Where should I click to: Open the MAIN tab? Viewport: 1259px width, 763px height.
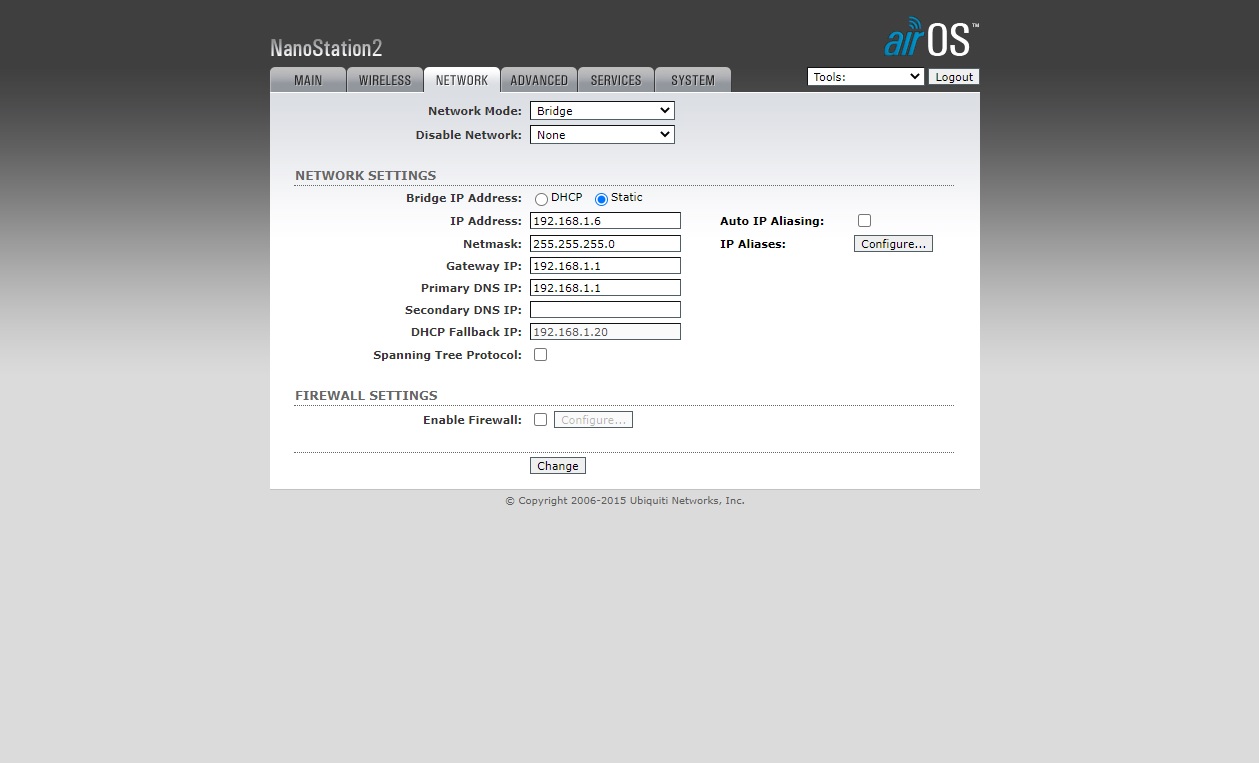pos(308,80)
